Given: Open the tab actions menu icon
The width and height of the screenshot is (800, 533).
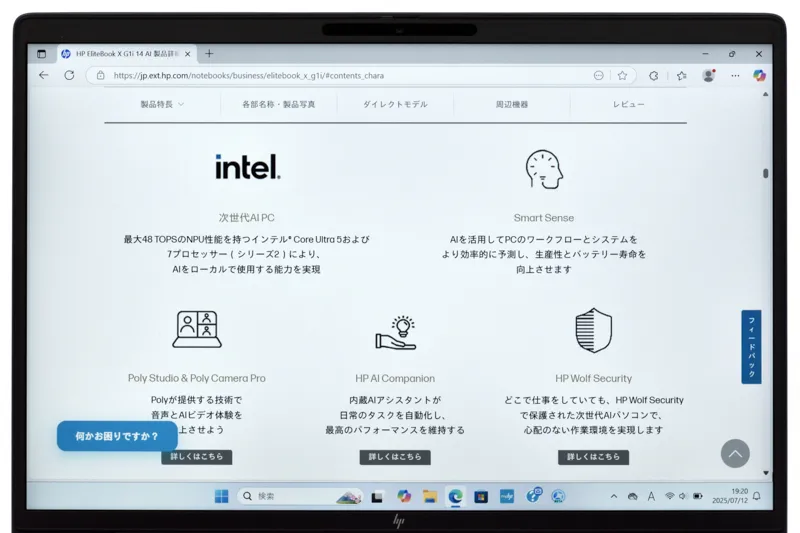Looking at the screenshot, I should (x=41, y=54).
